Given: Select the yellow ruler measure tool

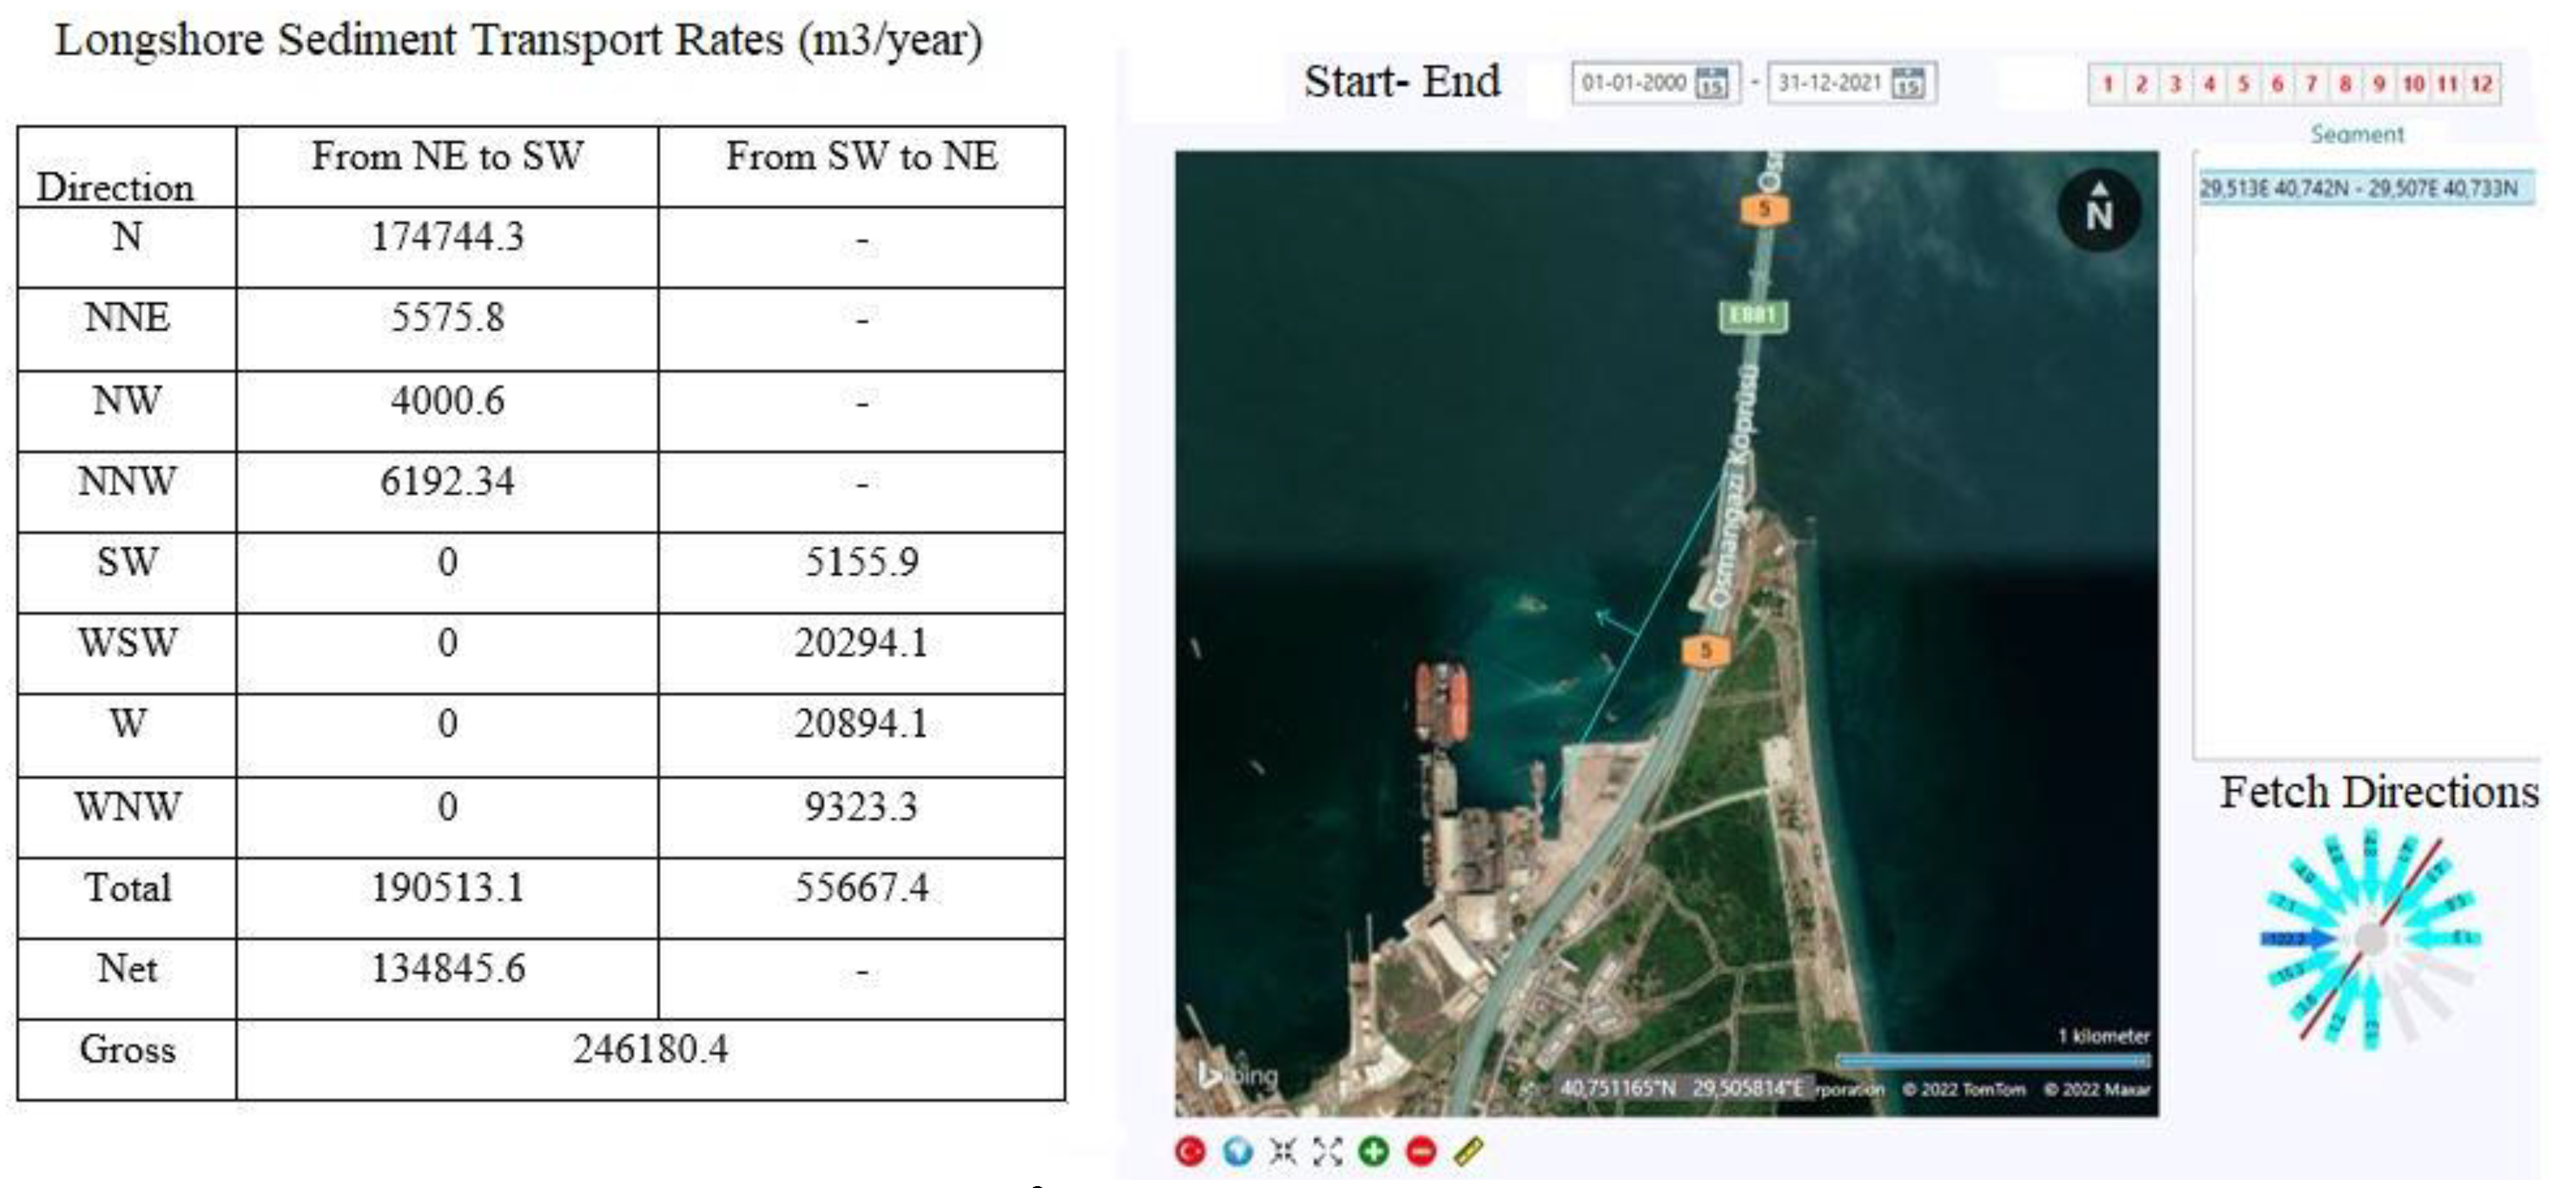Looking at the screenshot, I should tap(1468, 1152).
